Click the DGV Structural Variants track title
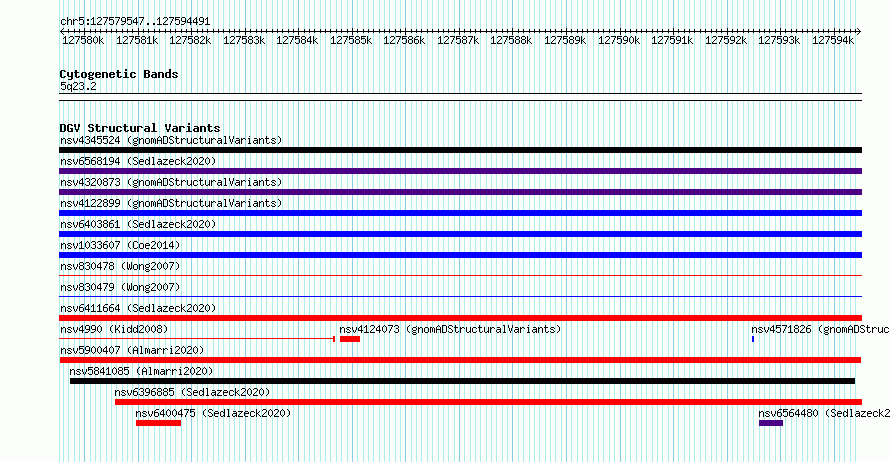 [140, 128]
